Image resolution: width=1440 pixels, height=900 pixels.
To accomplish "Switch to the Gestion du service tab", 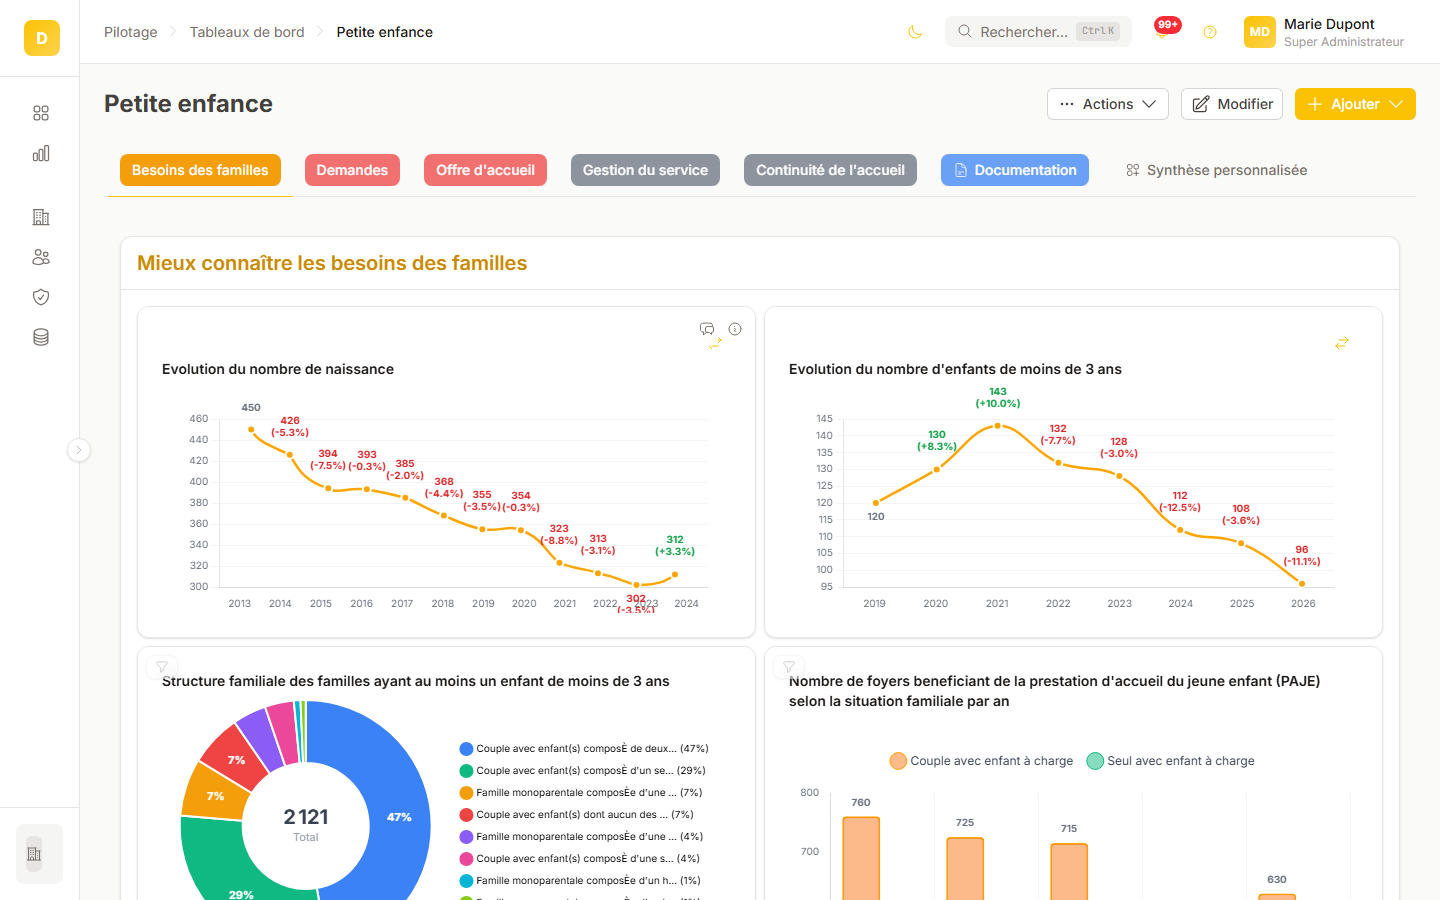I will tap(645, 170).
